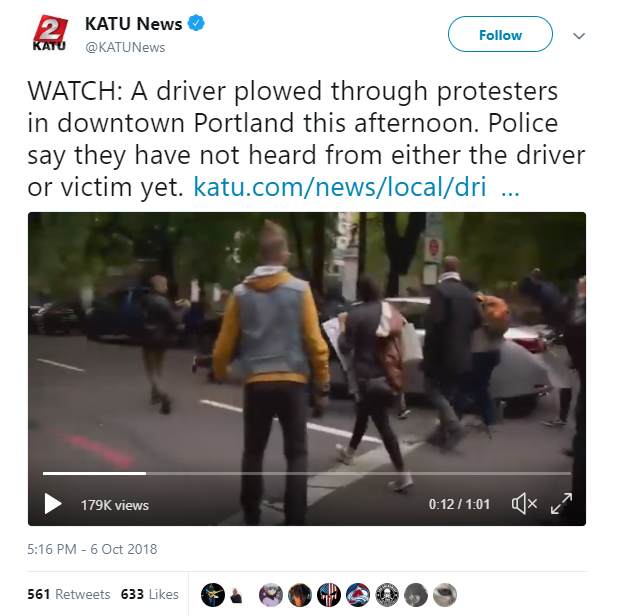The width and height of the screenshot is (618, 616).
Task: Open the anime character liker avatar
Action: tap(271, 595)
